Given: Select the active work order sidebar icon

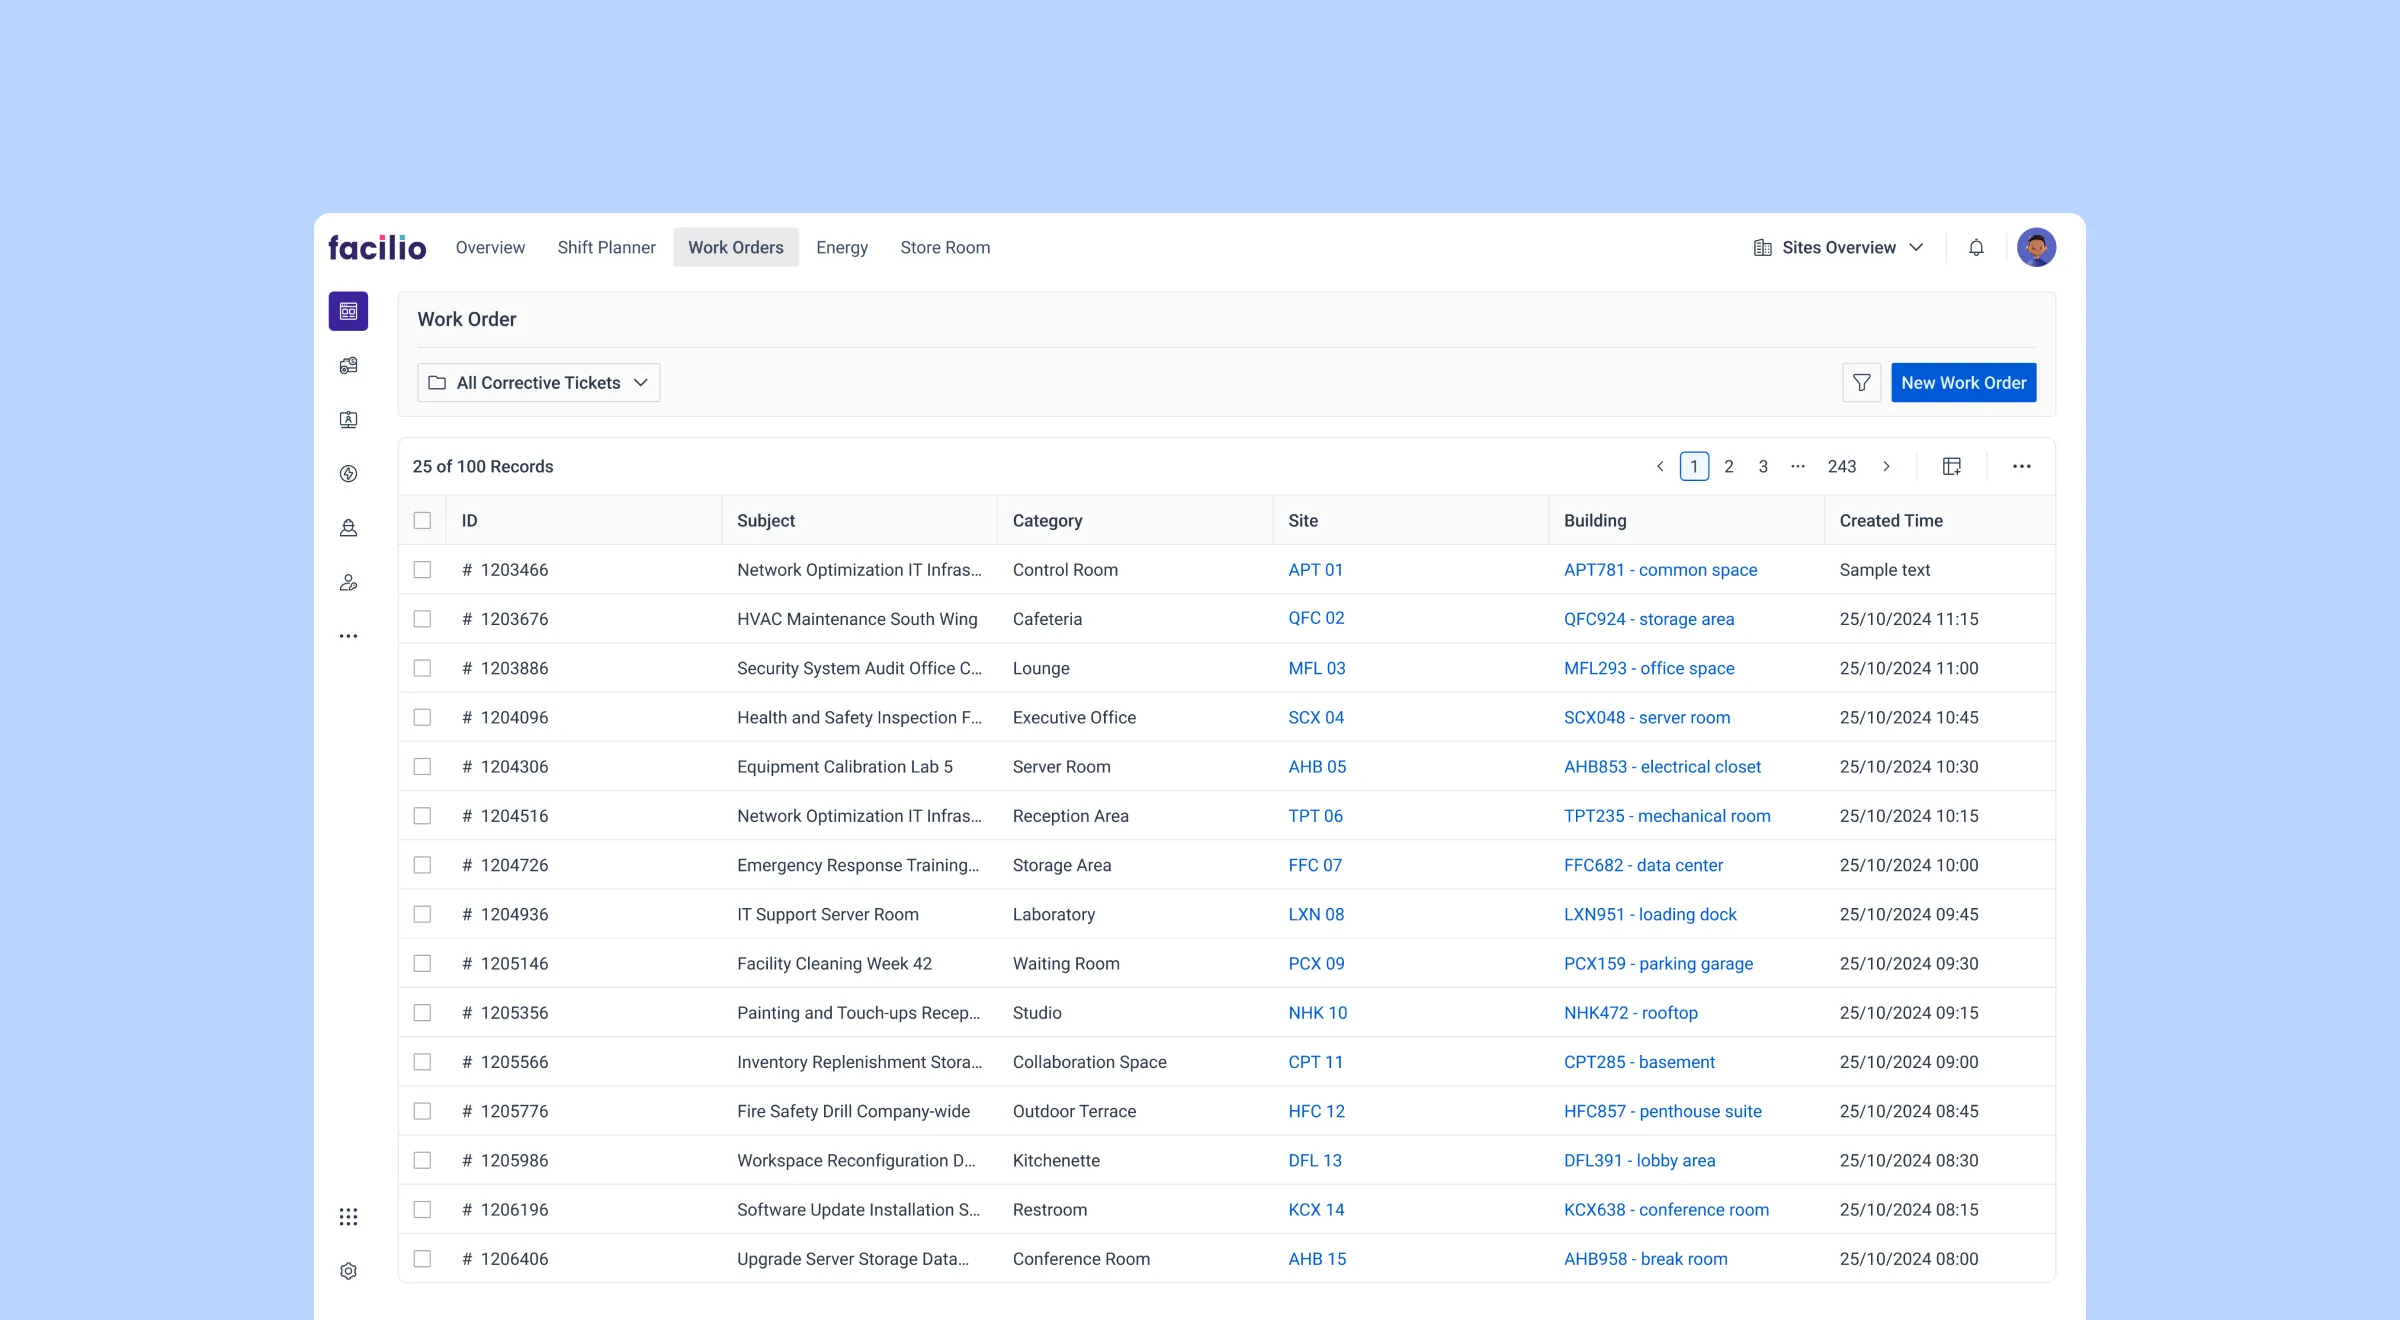Looking at the screenshot, I should (348, 311).
